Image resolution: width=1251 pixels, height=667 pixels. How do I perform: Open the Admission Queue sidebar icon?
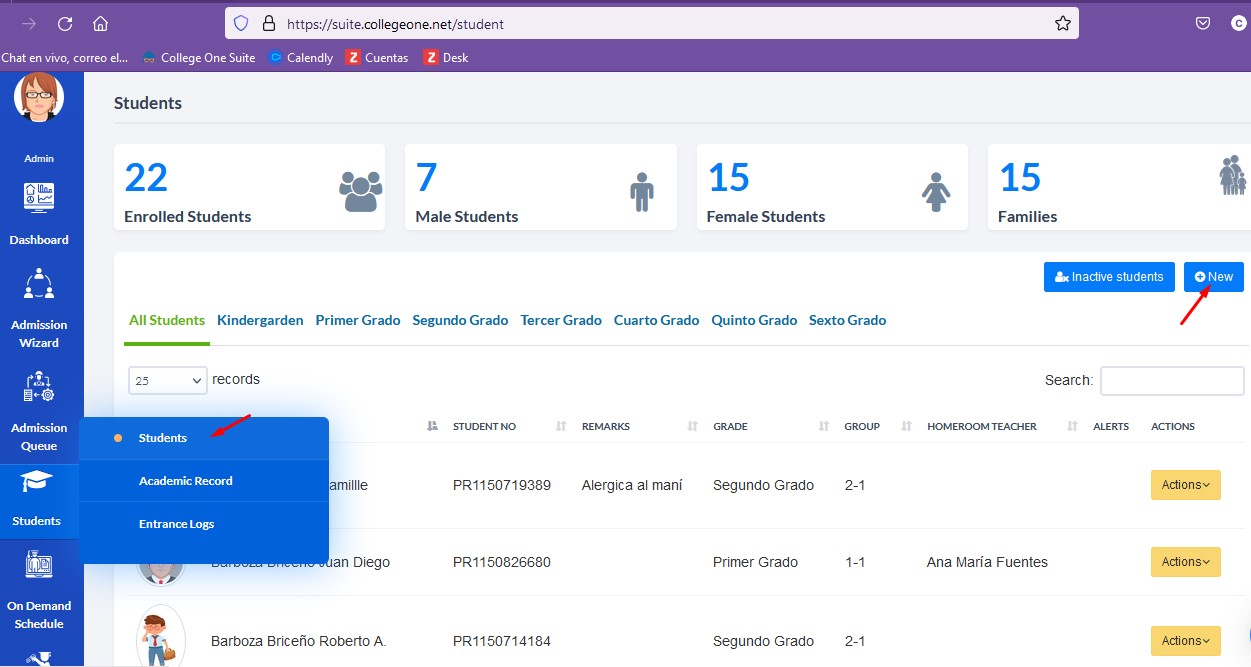point(39,387)
